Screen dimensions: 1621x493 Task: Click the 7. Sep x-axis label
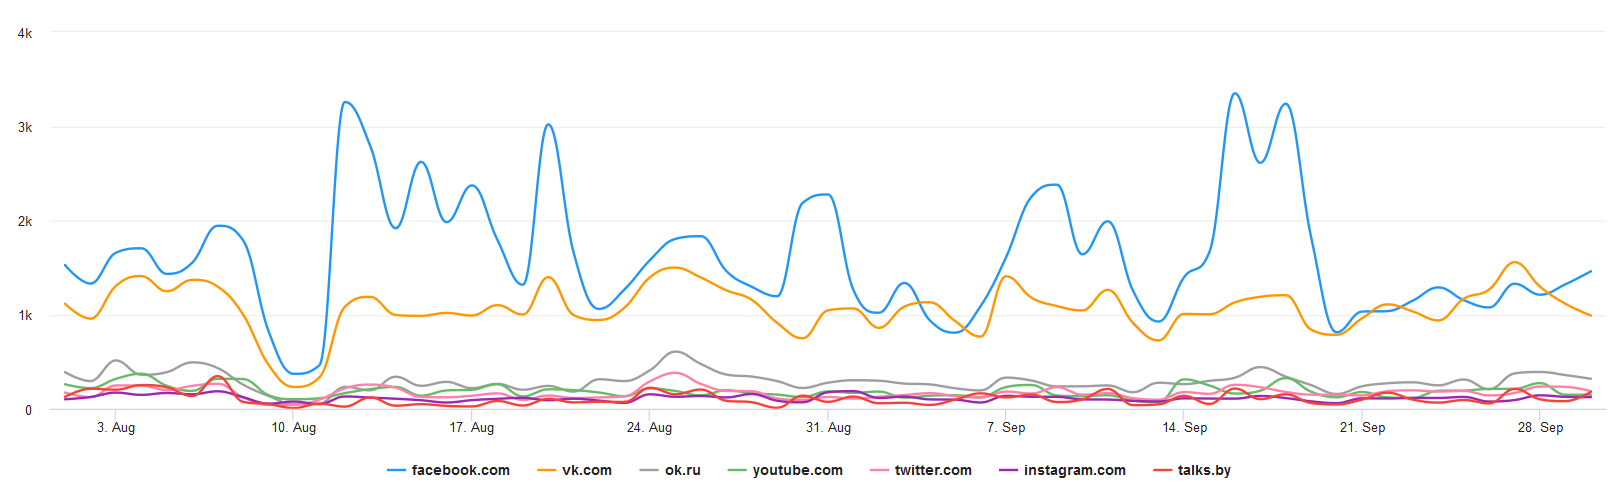(1006, 427)
